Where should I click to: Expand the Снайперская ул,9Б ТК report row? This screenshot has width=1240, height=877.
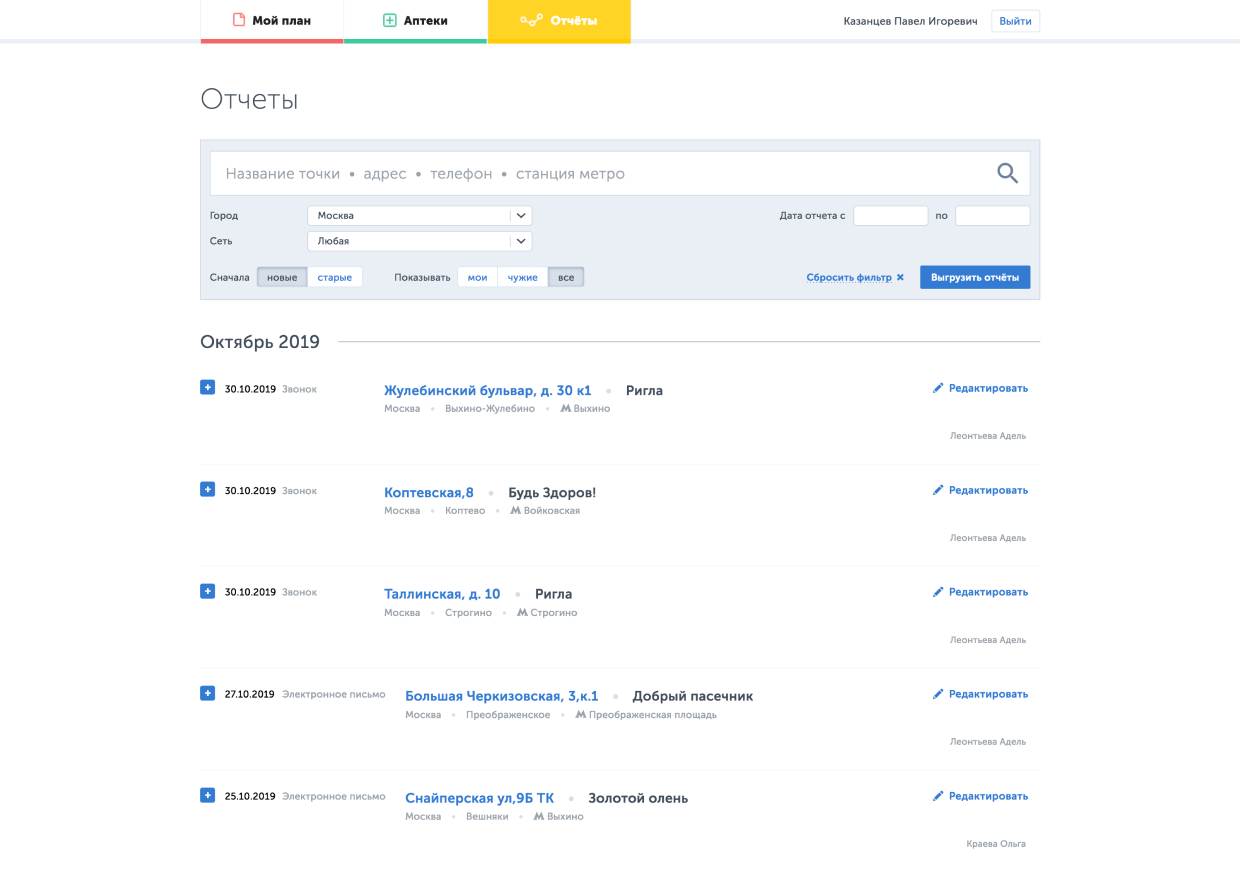coord(207,796)
